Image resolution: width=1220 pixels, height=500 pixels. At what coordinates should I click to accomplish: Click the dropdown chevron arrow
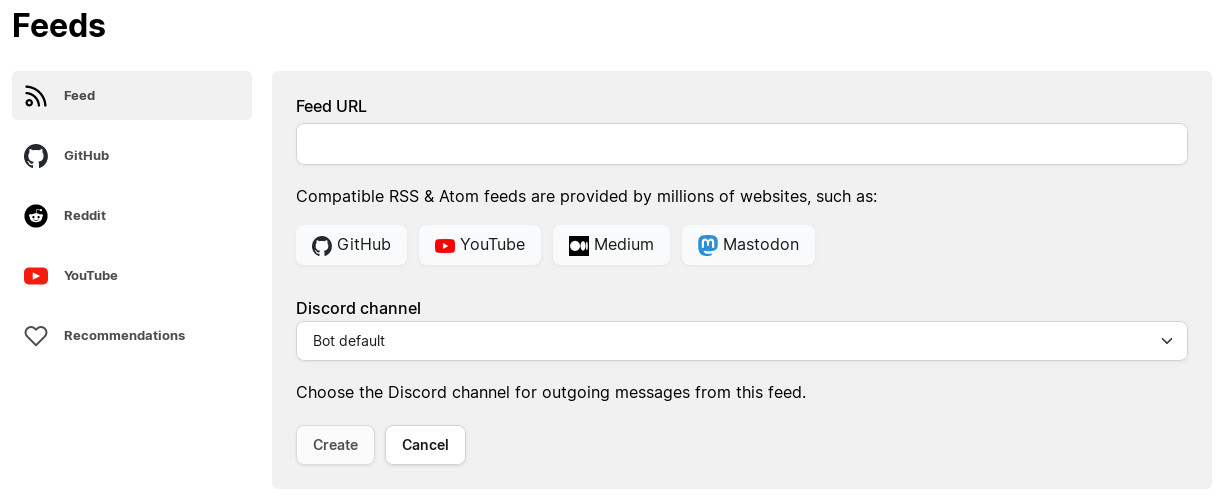click(1167, 341)
